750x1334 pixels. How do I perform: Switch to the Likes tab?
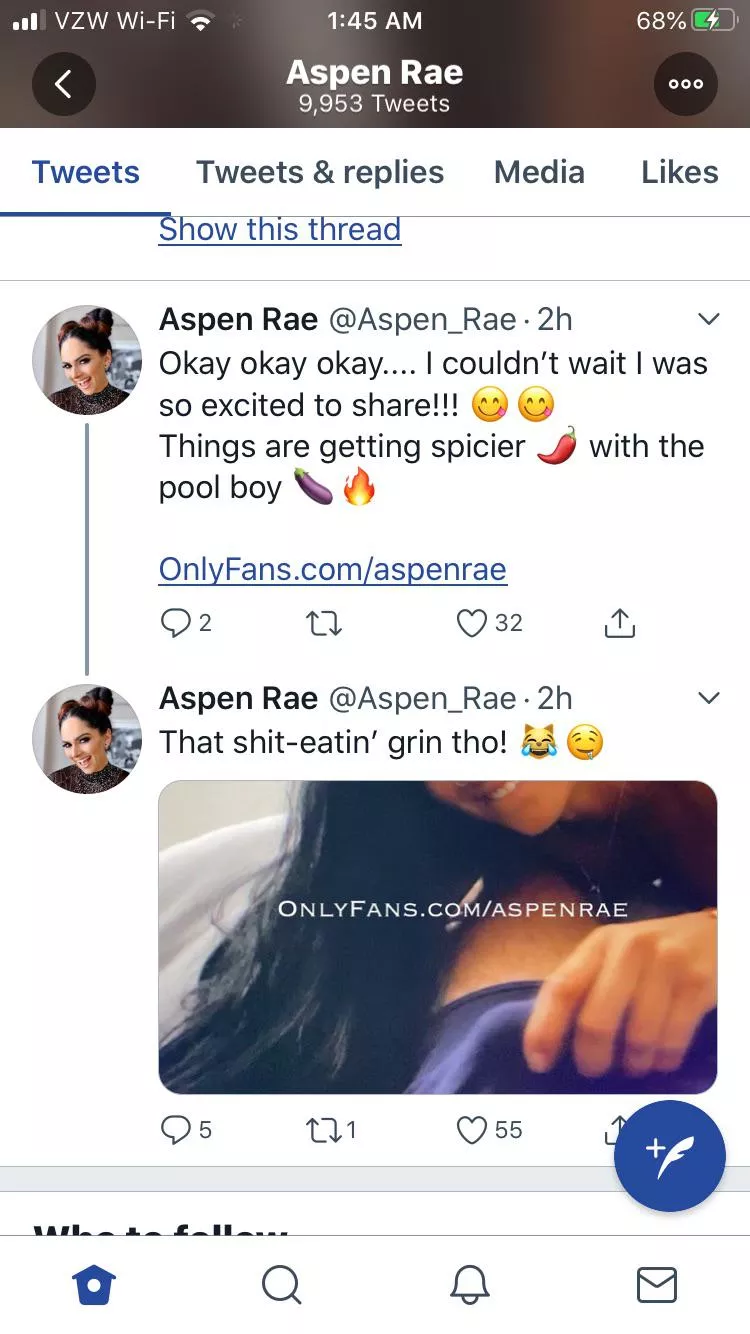pyautogui.click(x=679, y=172)
